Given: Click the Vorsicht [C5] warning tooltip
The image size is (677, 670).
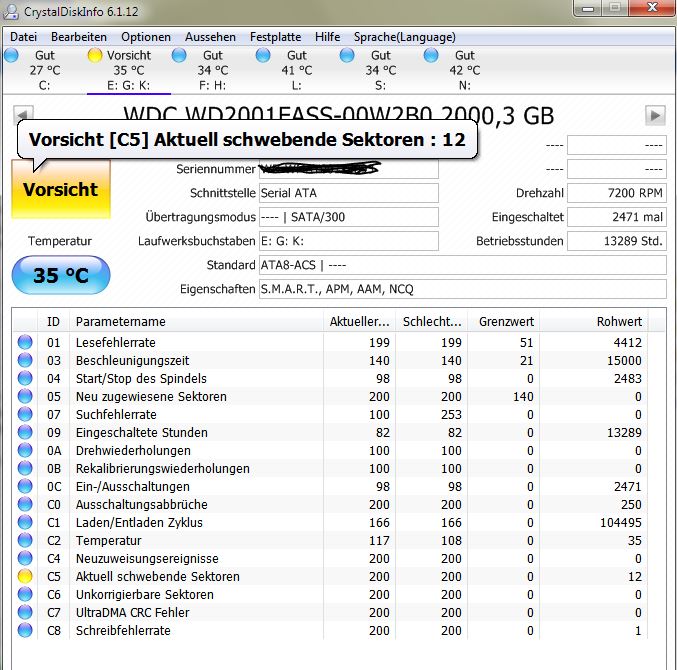Looking at the screenshot, I should click(247, 139).
